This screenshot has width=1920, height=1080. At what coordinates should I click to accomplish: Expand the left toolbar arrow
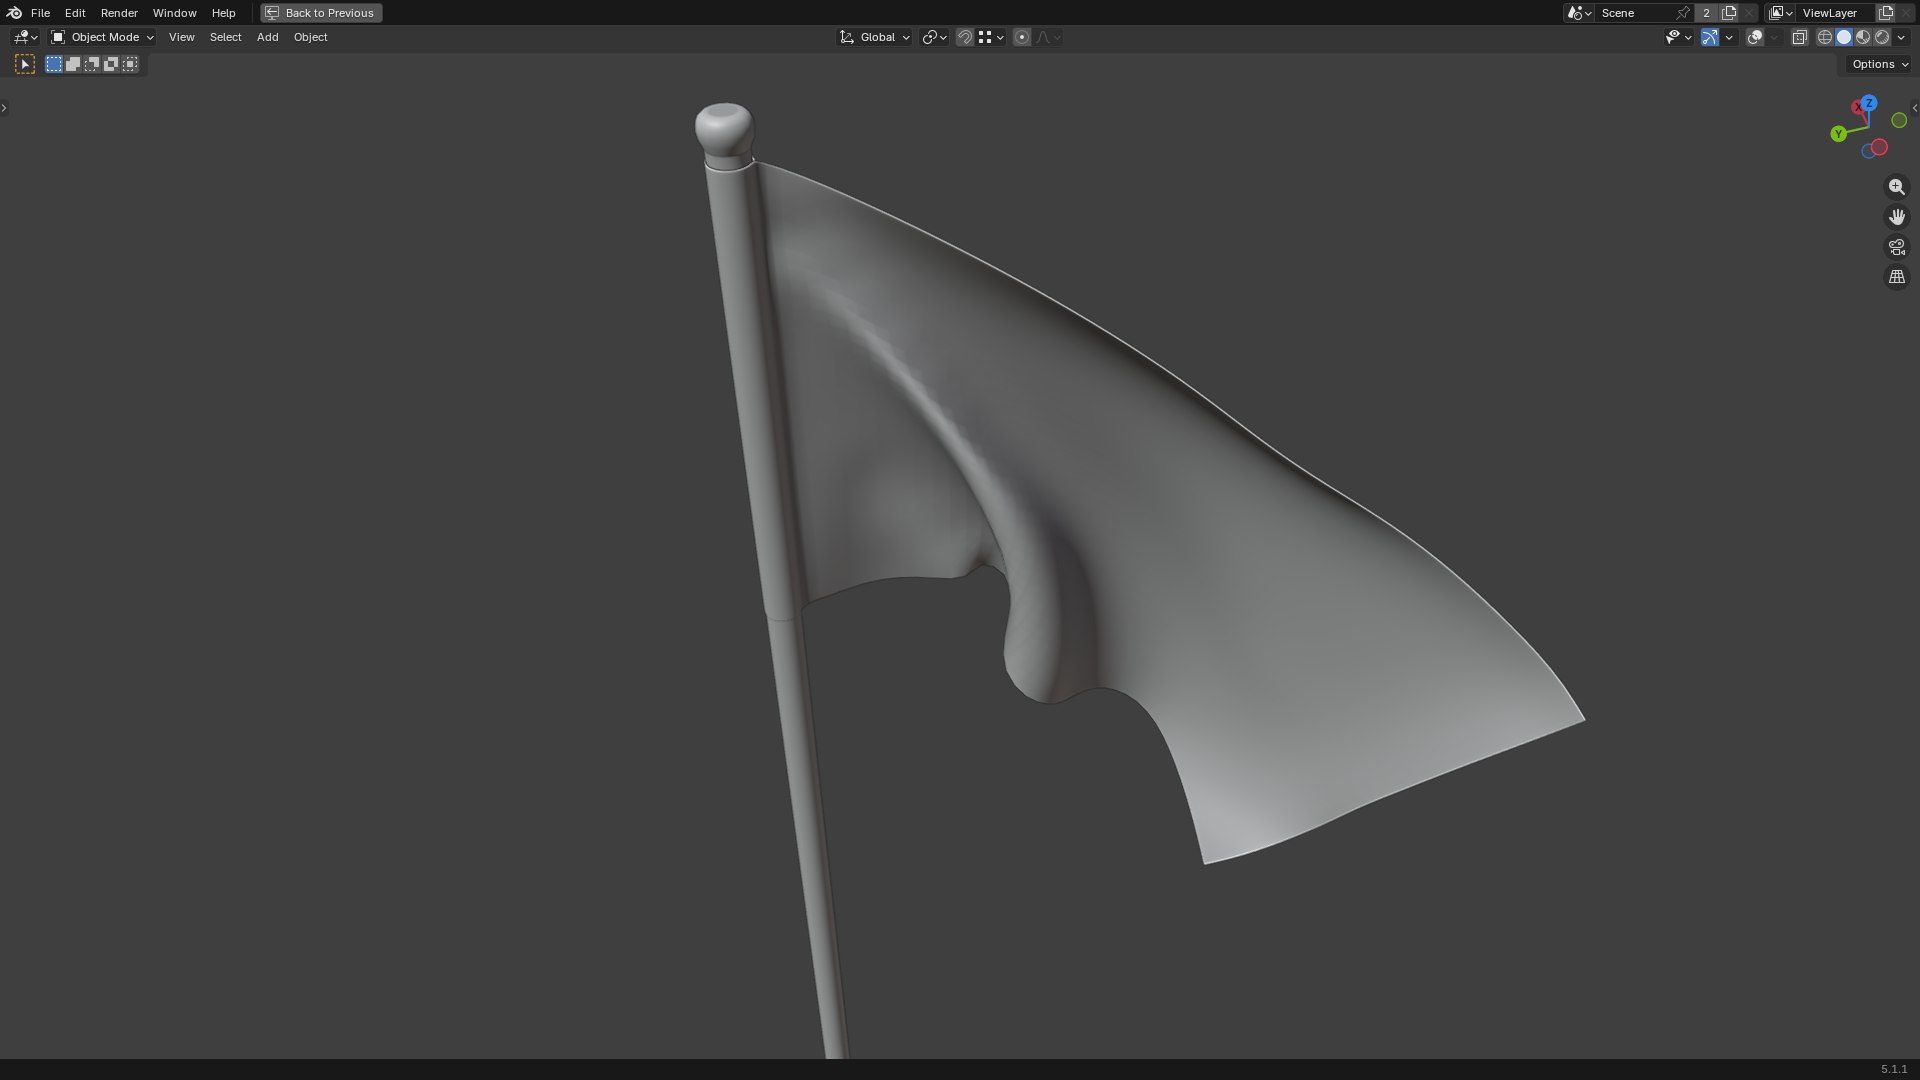point(4,108)
